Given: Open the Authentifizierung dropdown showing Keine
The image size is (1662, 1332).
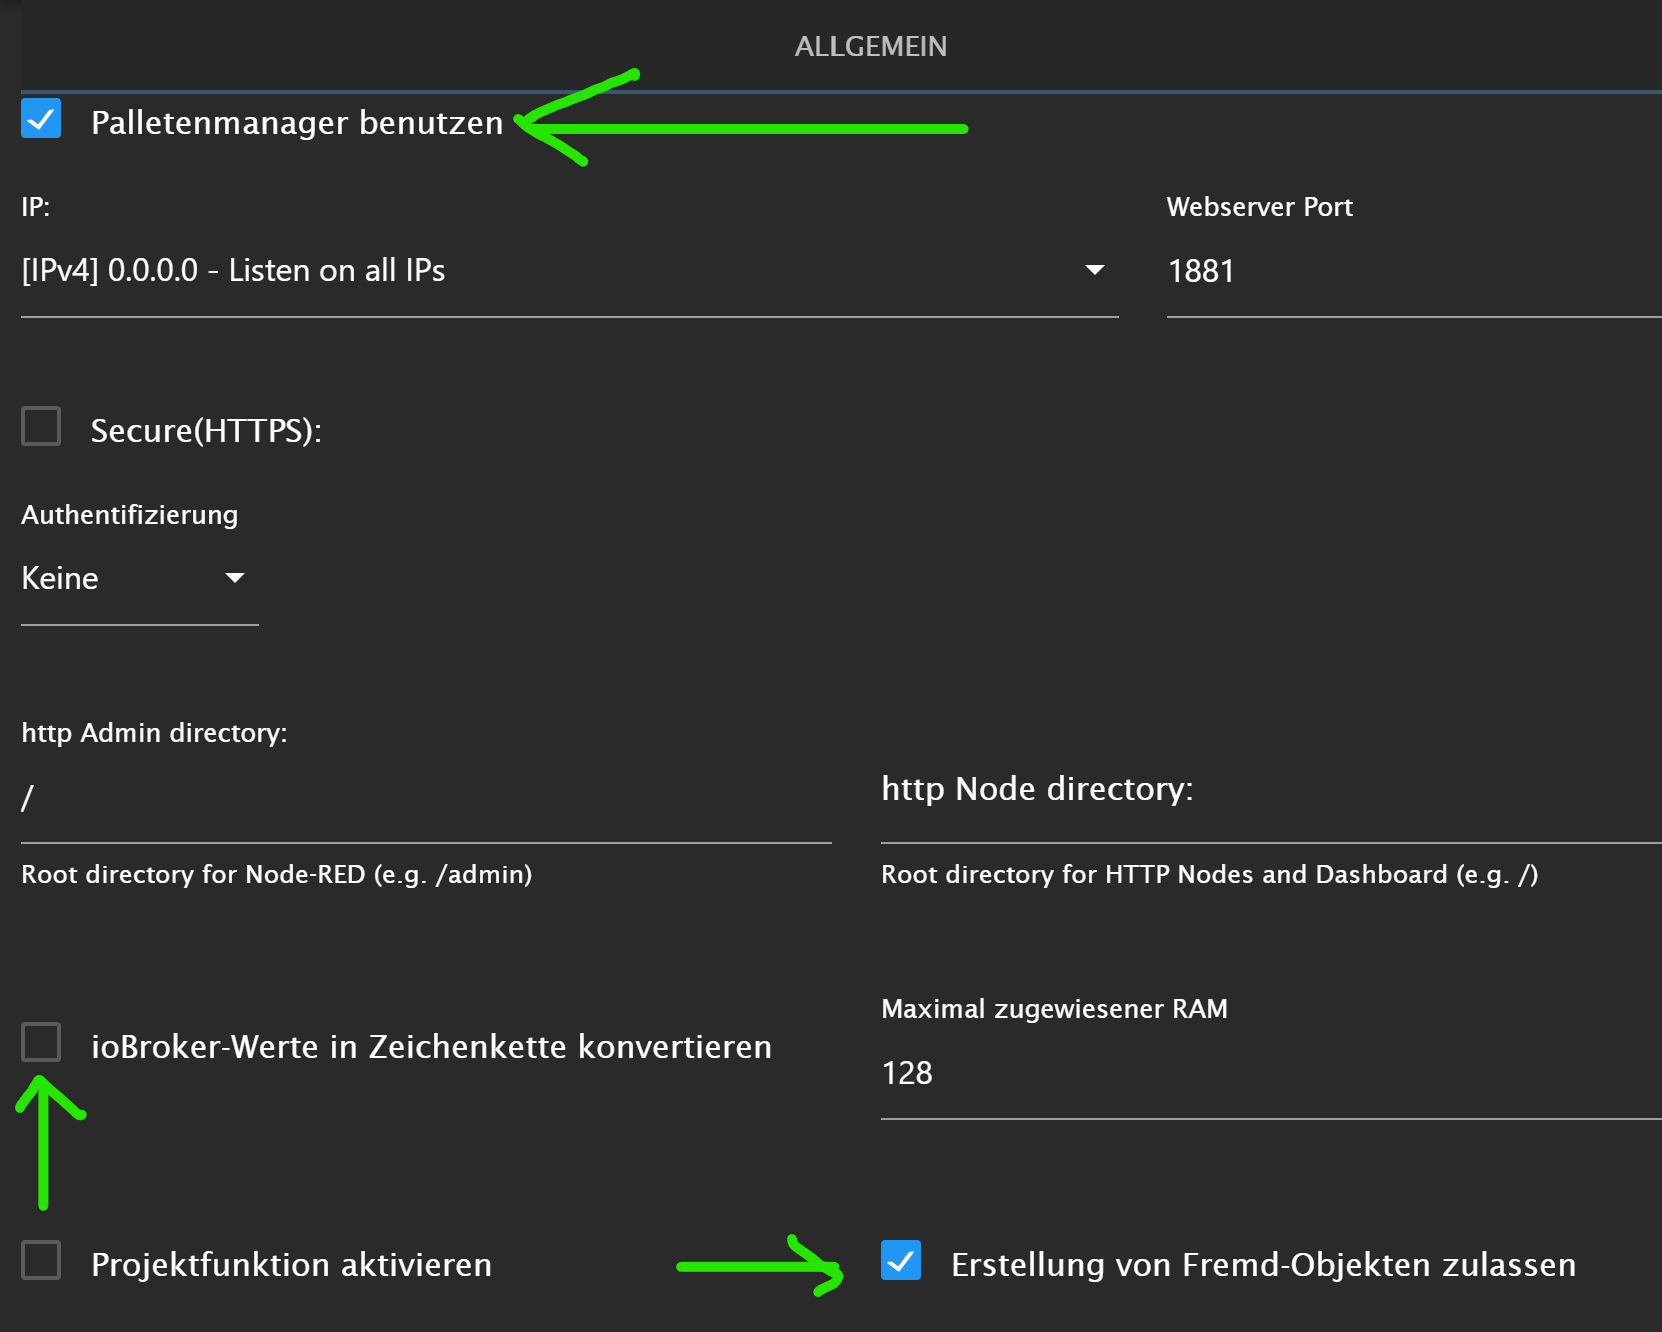Looking at the screenshot, I should coord(120,579).
